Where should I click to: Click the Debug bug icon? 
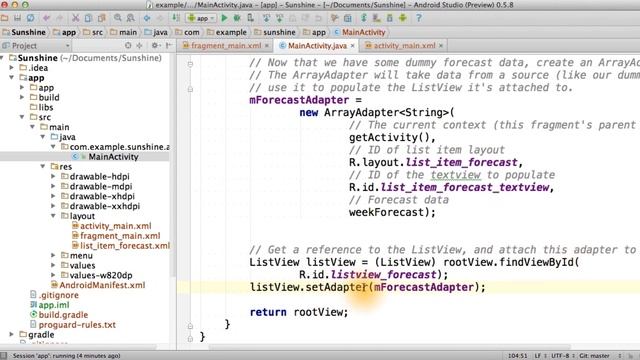coord(237,18)
